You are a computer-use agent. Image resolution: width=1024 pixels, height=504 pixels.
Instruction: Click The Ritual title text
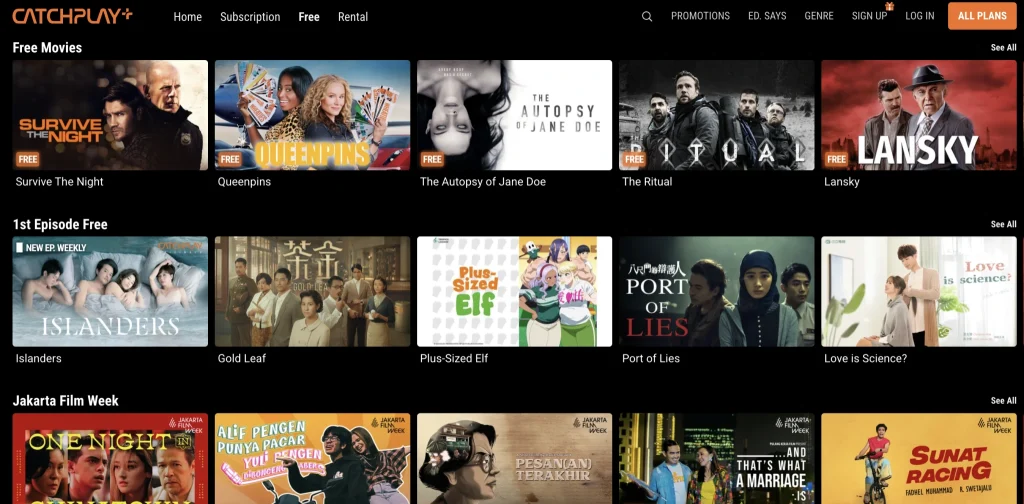[x=647, y=182]
